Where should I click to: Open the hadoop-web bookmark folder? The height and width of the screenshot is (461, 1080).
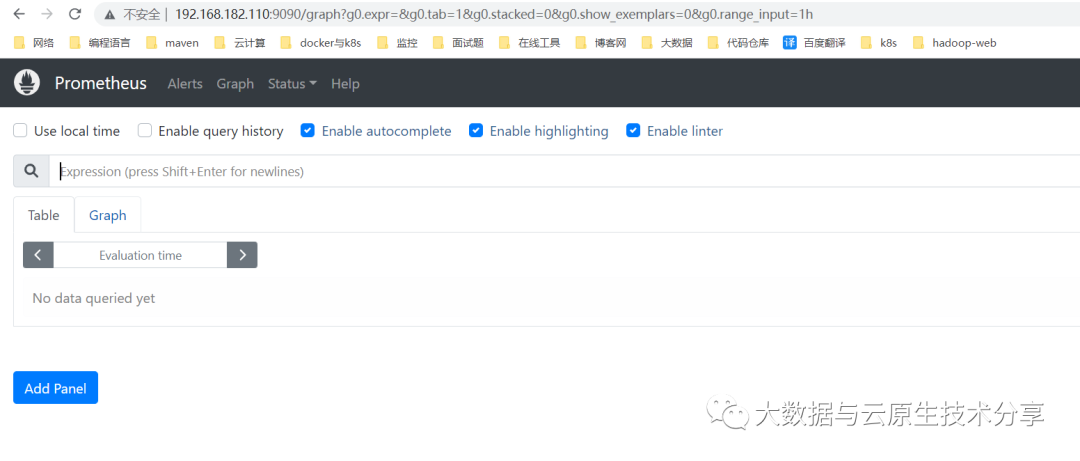tap(954, 43)
